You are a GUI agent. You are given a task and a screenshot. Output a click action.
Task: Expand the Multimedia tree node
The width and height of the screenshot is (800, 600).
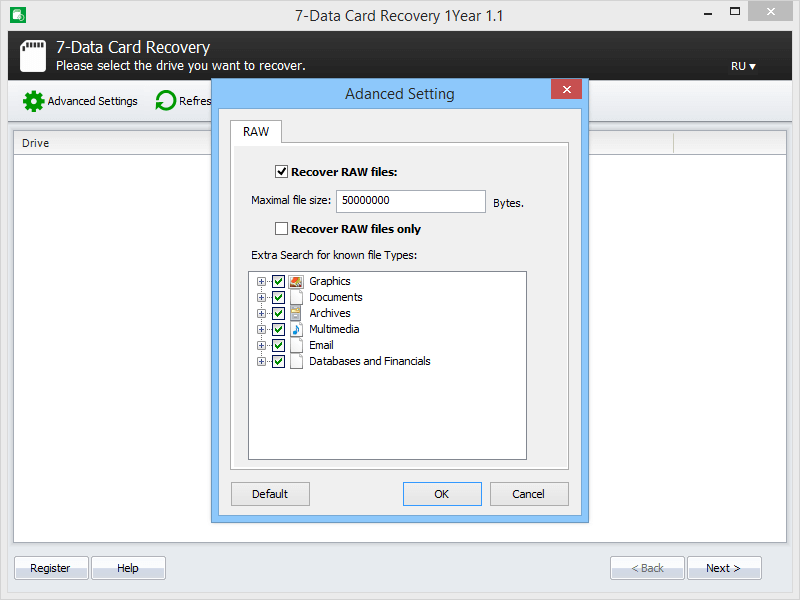(x=261, y=330)
